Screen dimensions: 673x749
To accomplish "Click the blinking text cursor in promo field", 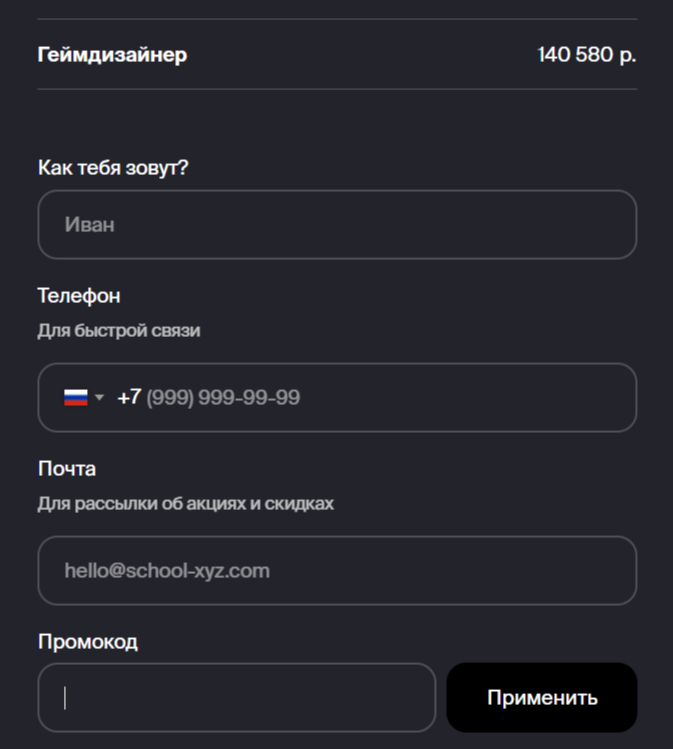I will tap(65, 698).
